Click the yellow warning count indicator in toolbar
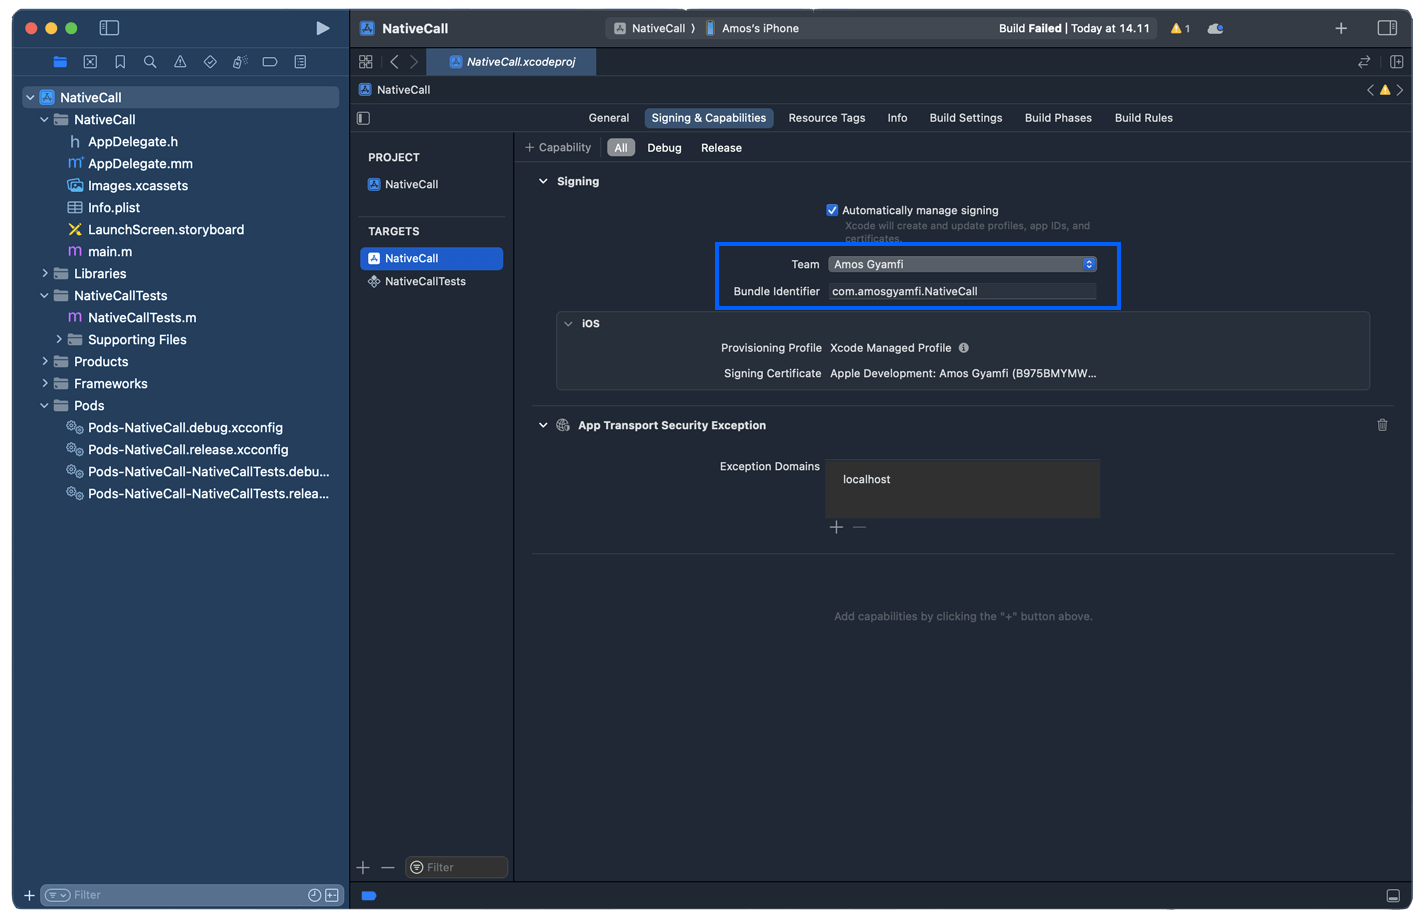 tap(1180, 29)
